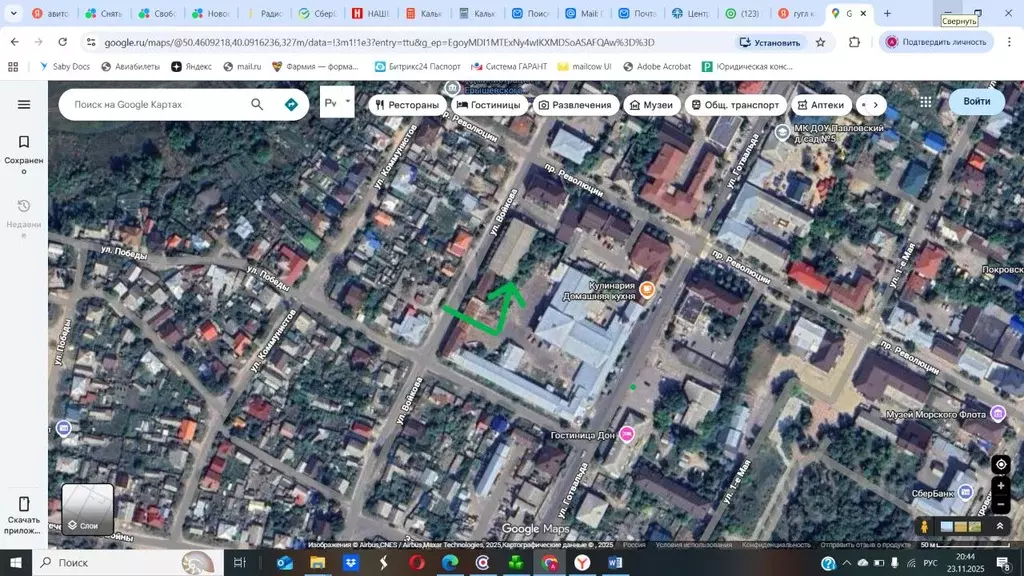Open the hamburger menu top left
Screen dimensions: 1024x576
pyautogui.click(x=24, y=103)
